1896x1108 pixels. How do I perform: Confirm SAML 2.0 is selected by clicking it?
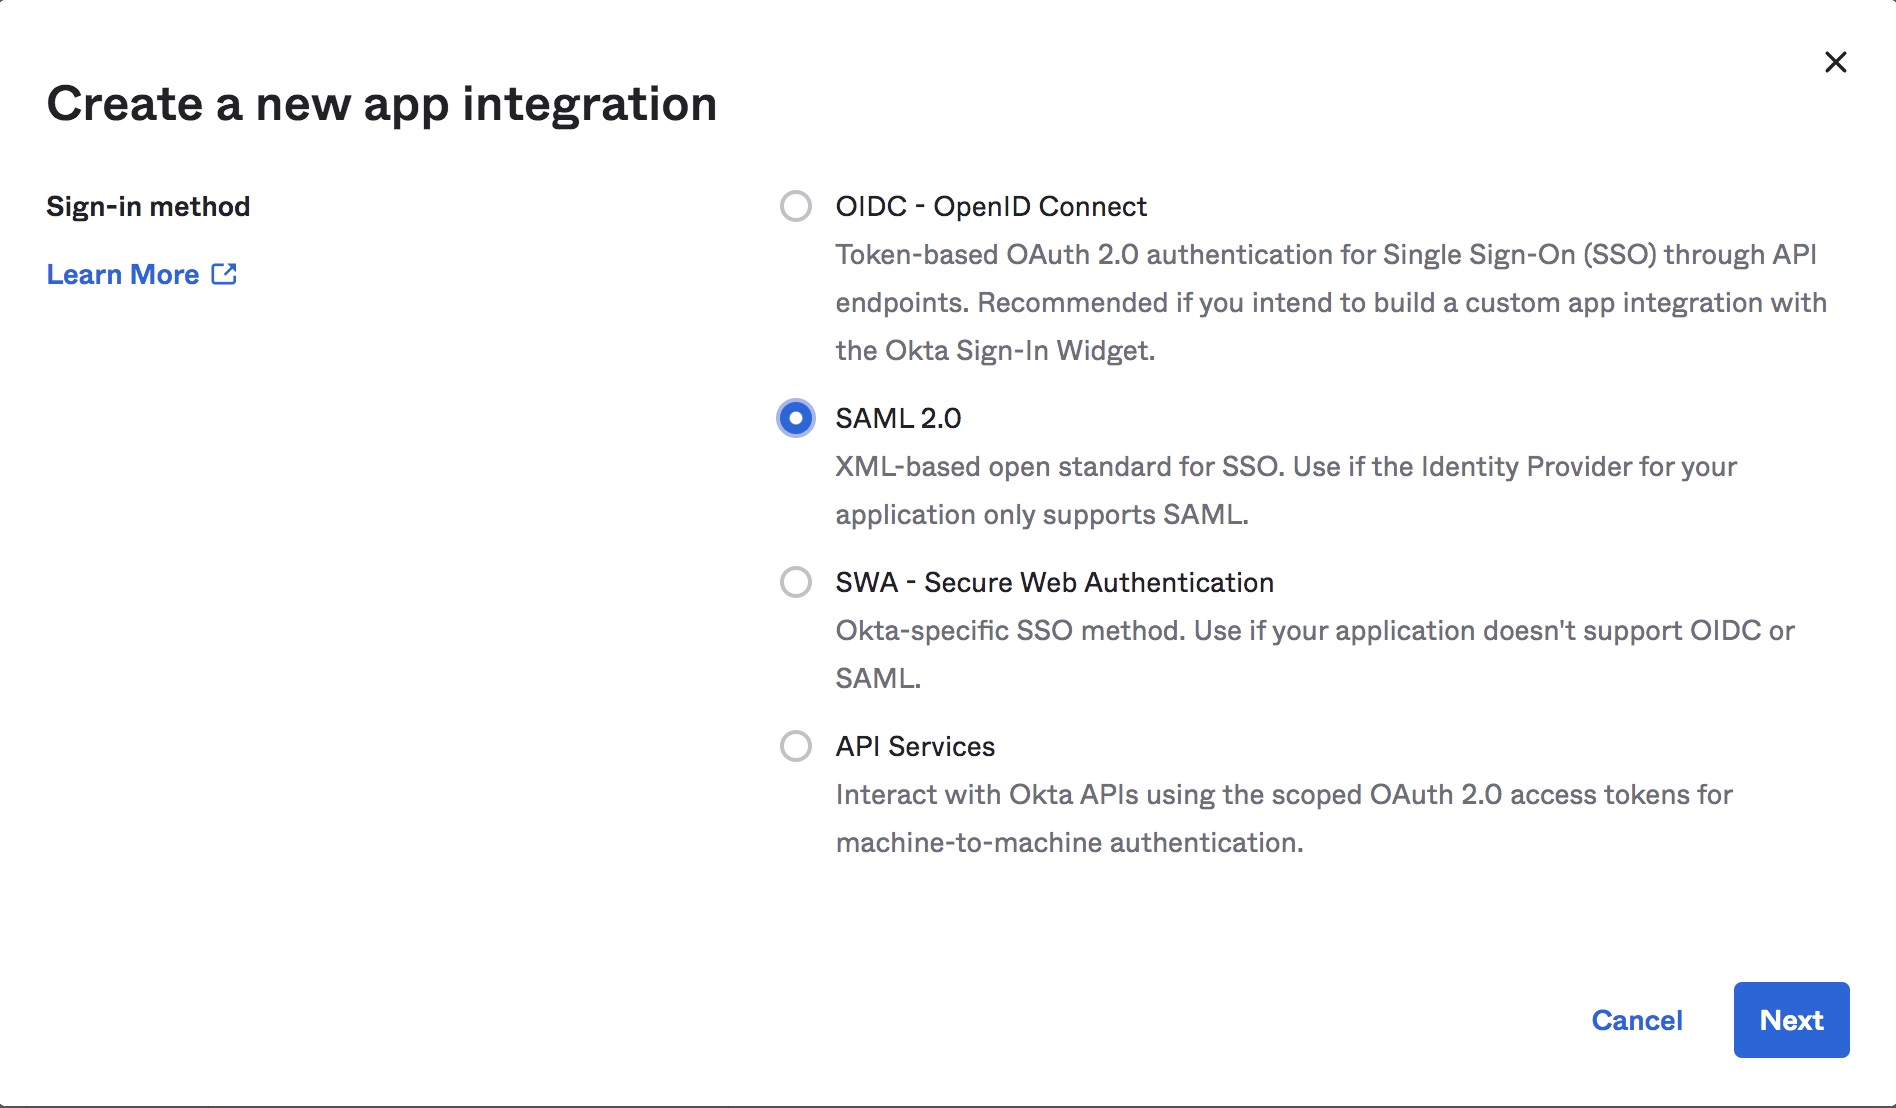(796, 418)
